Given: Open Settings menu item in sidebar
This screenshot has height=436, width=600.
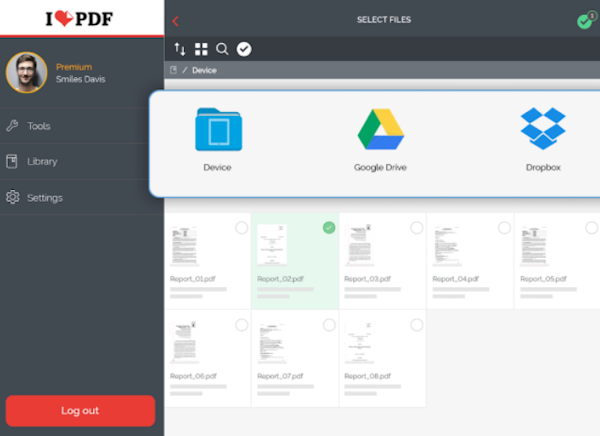Looking at the screenshot, I should [x=82, y=198].
